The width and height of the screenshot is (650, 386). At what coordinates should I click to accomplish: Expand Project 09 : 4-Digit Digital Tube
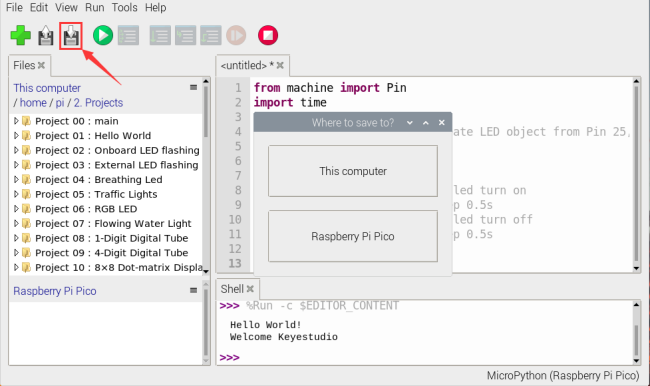(x=16, y=252)
